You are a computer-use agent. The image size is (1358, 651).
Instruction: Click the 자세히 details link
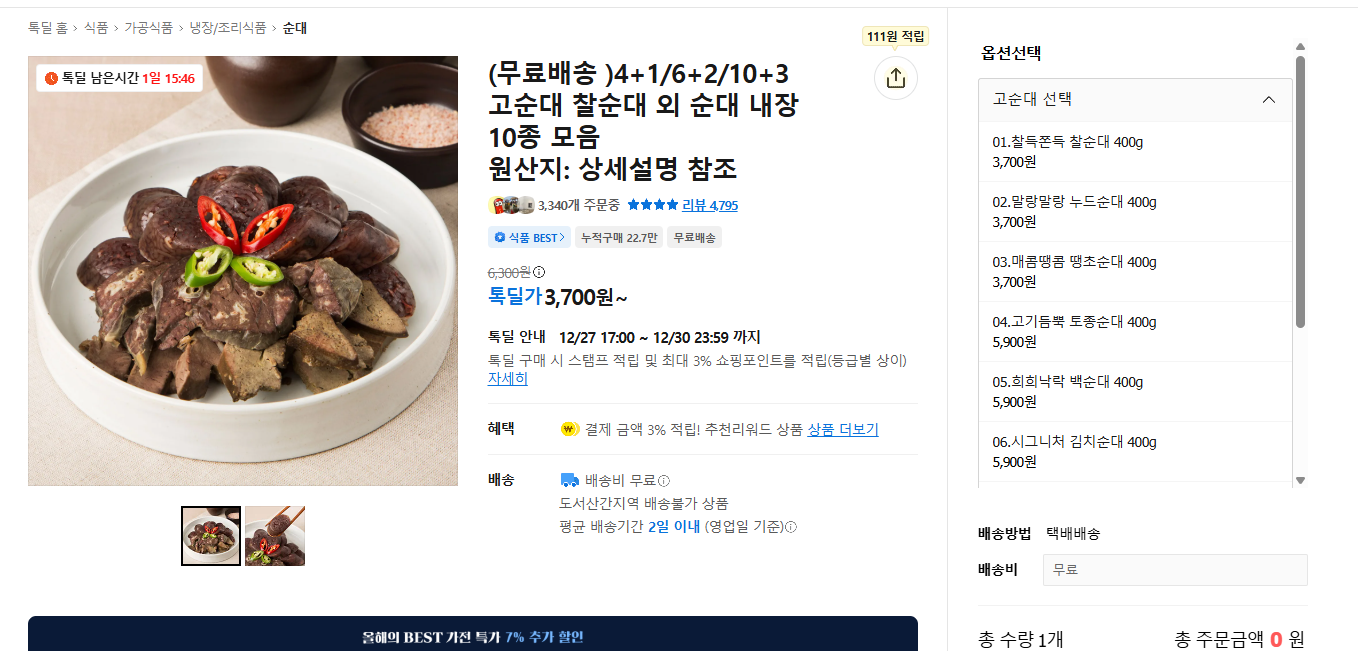click(x=508, y=379)
